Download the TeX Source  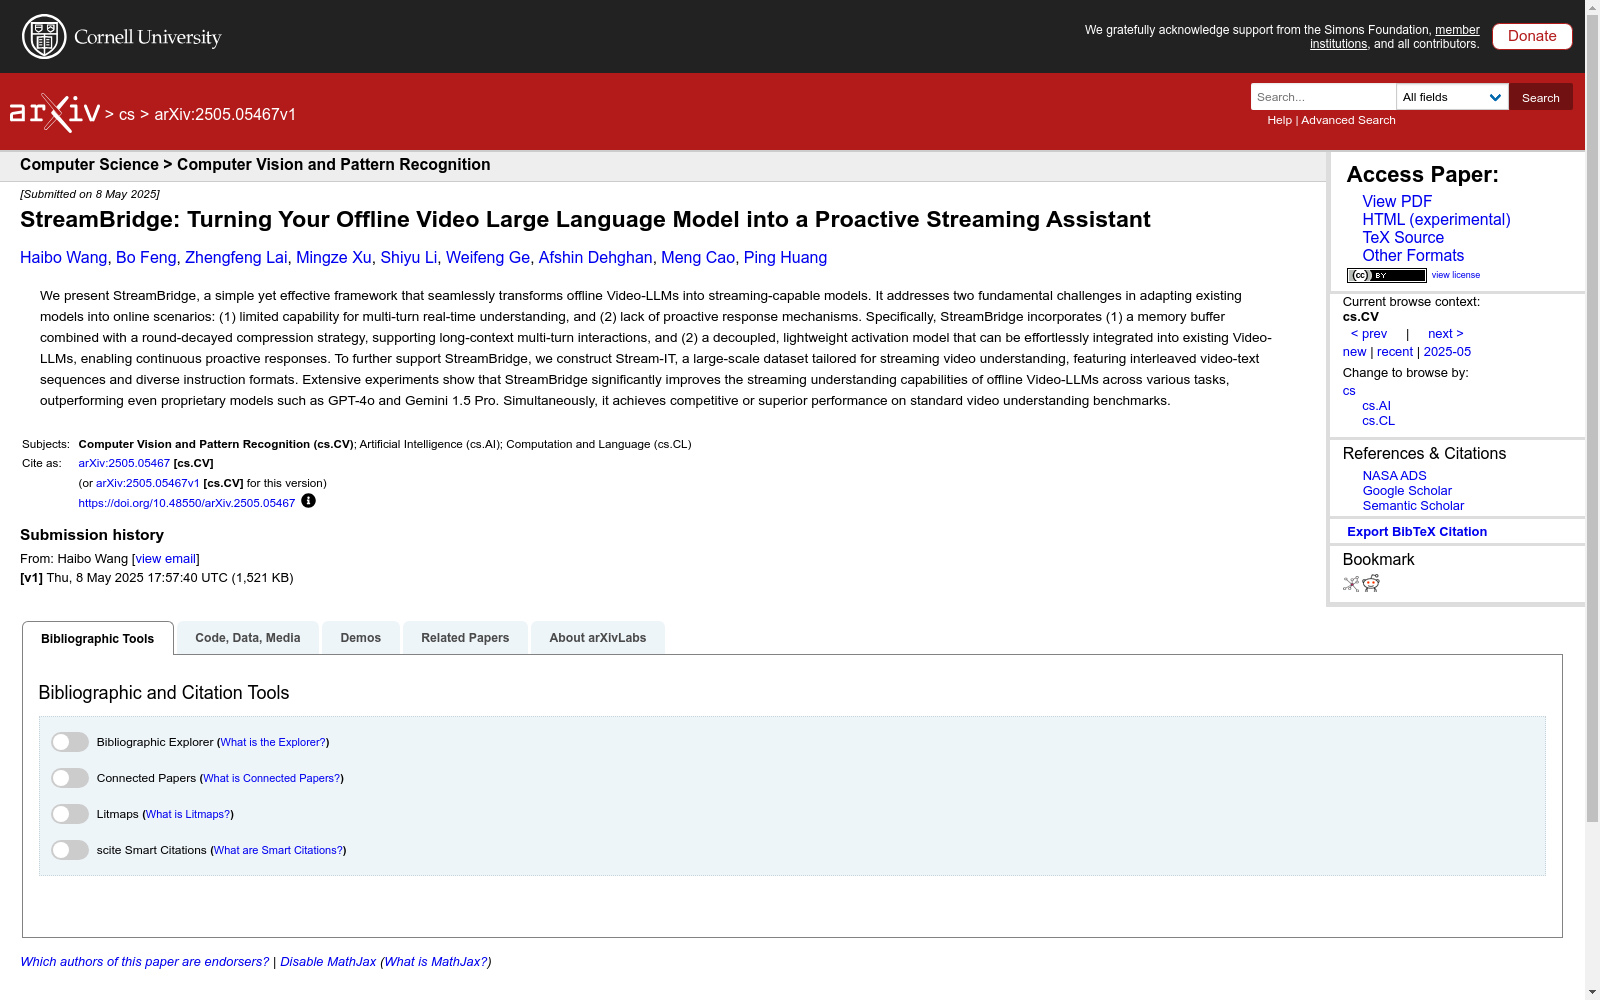pos(1403,237)
